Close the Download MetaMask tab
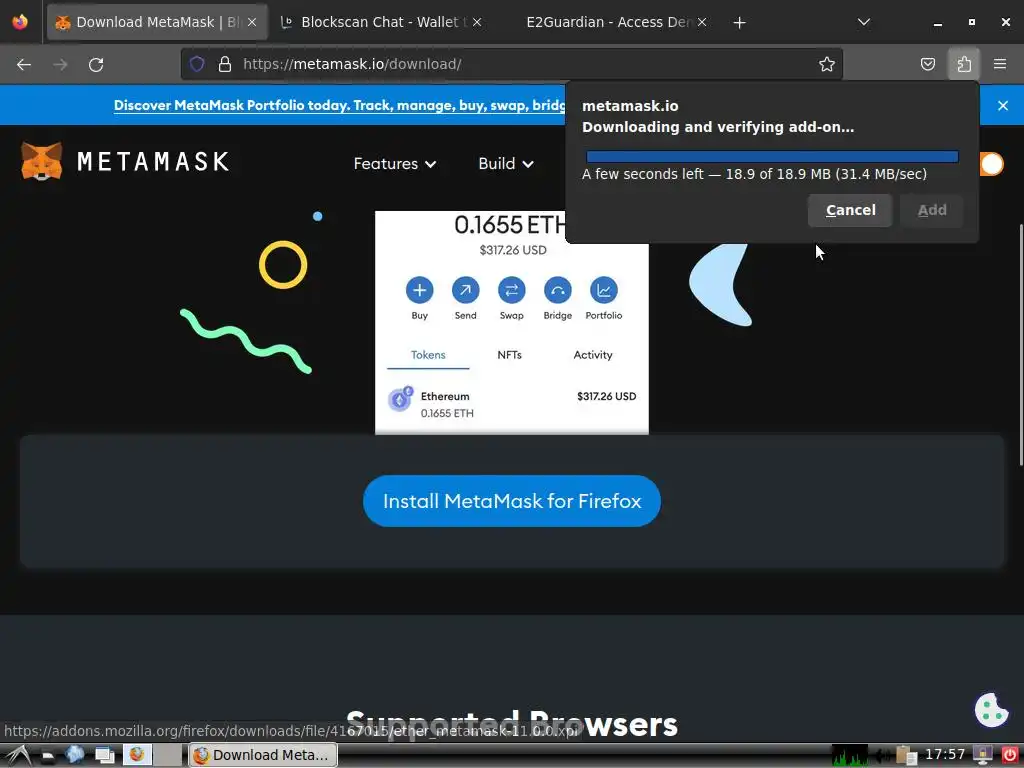 (x=252, y=22)
